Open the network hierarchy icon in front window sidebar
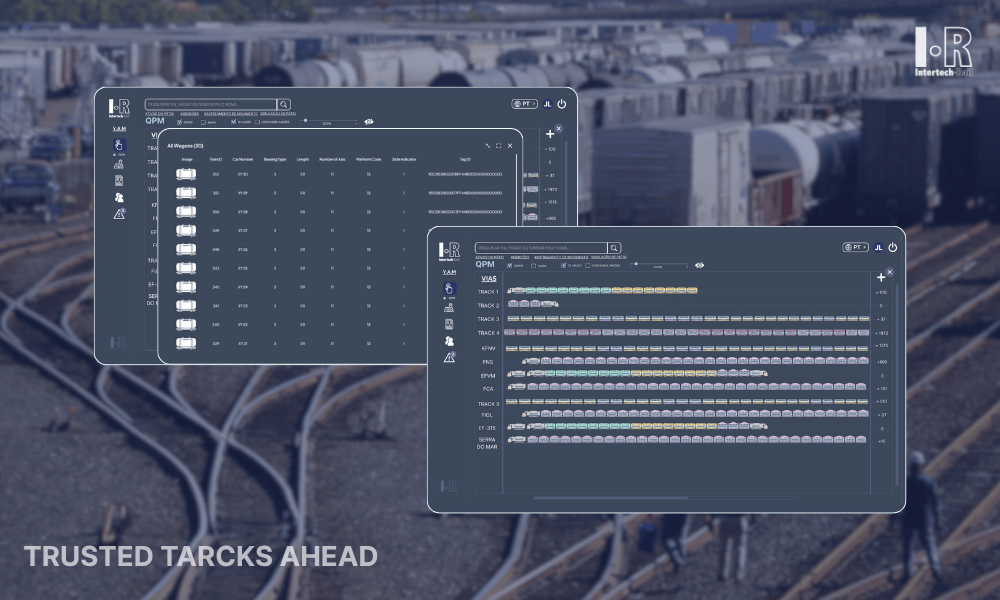The width and height of the screenshot is (1000, 600). [449, 308]
